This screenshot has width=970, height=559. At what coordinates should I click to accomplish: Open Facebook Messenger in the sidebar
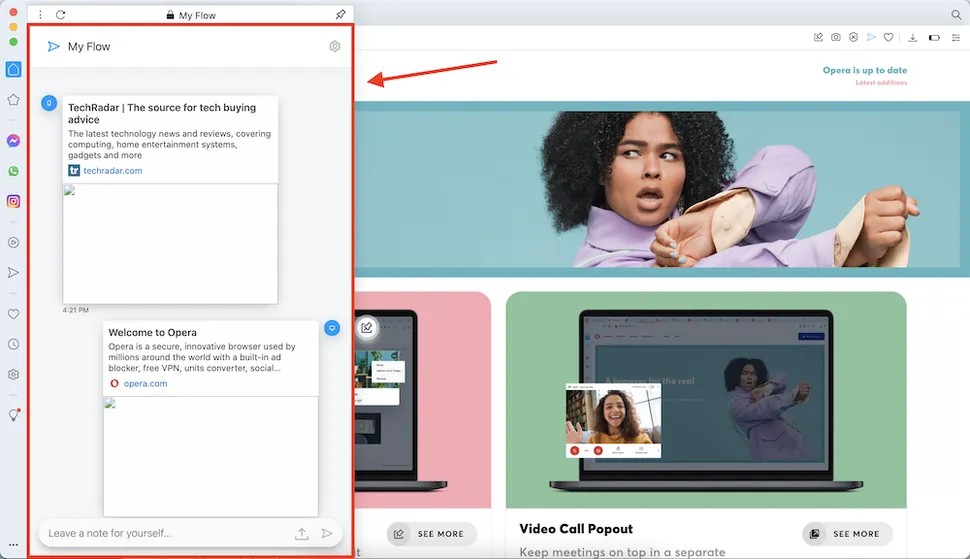[x=14, y=141]
